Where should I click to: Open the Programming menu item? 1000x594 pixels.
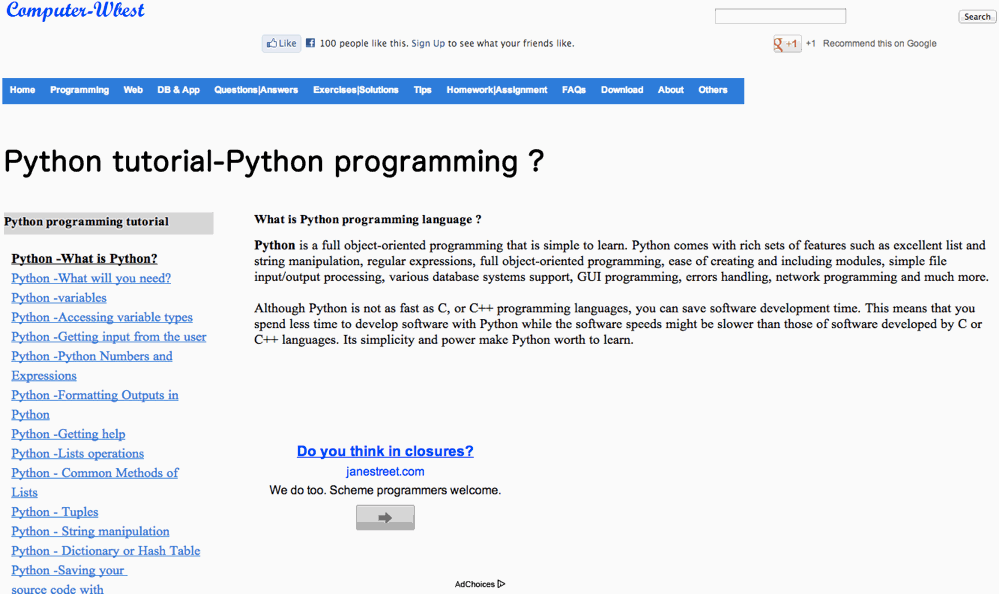[80, 90]
